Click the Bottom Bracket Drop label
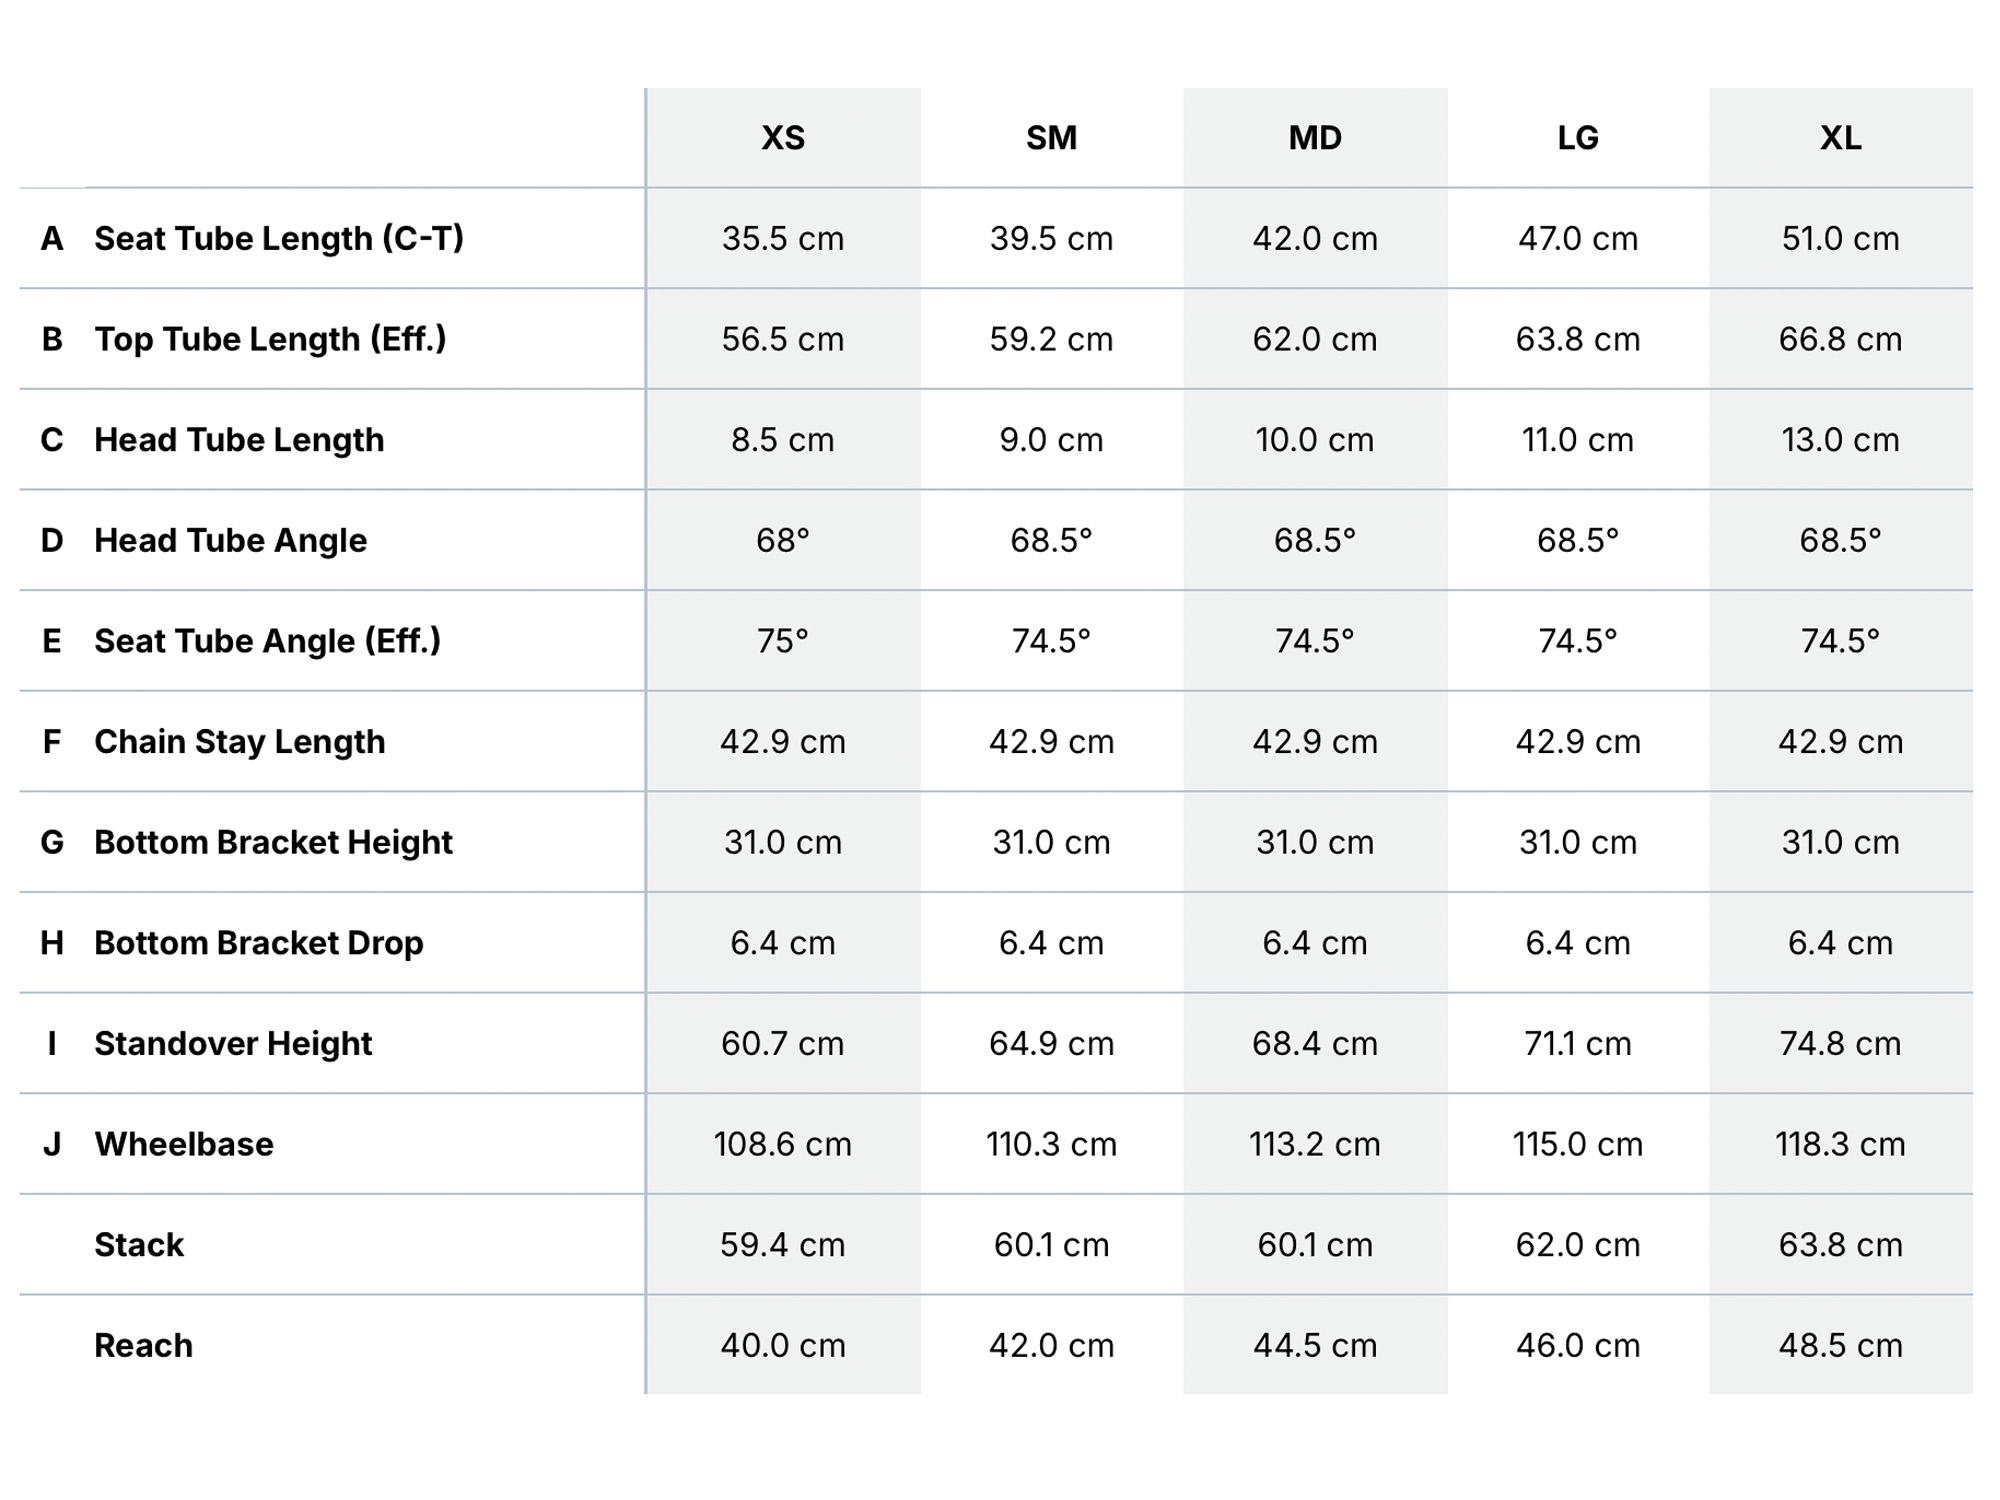The image size is (2000, 1500). coord(258,943)
